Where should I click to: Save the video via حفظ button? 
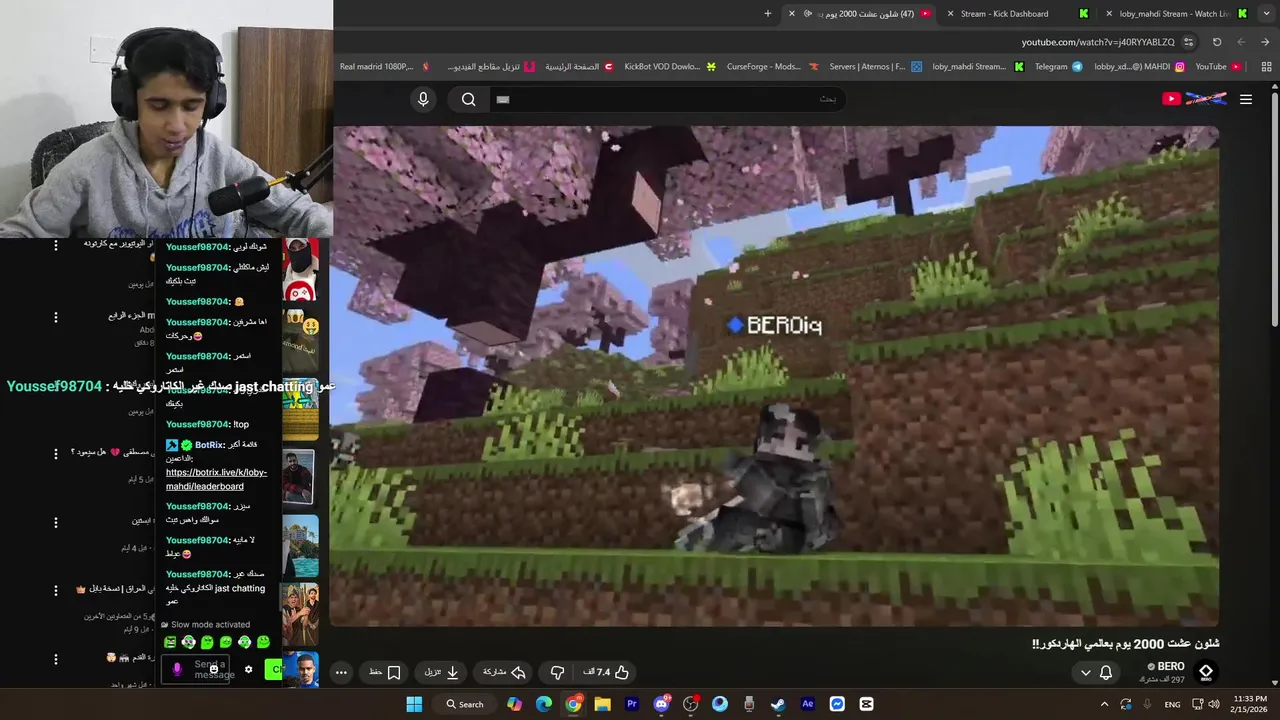point(385,672)
